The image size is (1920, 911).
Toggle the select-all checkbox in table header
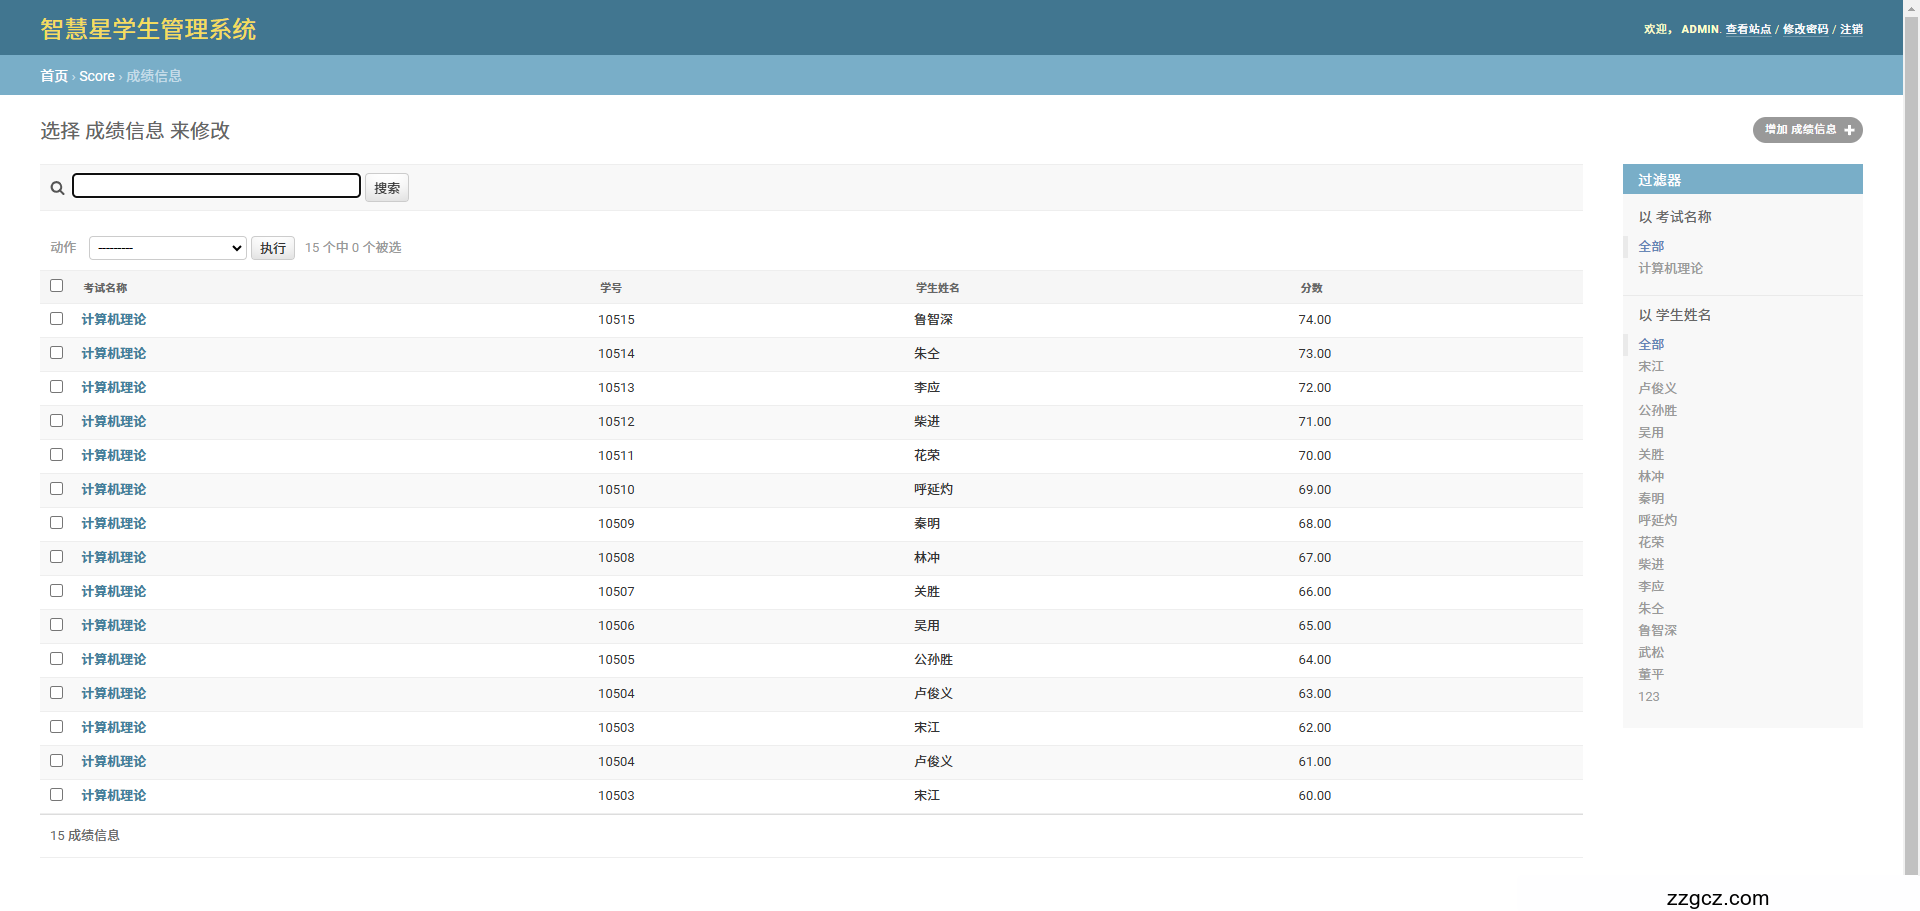pos(57,286)
